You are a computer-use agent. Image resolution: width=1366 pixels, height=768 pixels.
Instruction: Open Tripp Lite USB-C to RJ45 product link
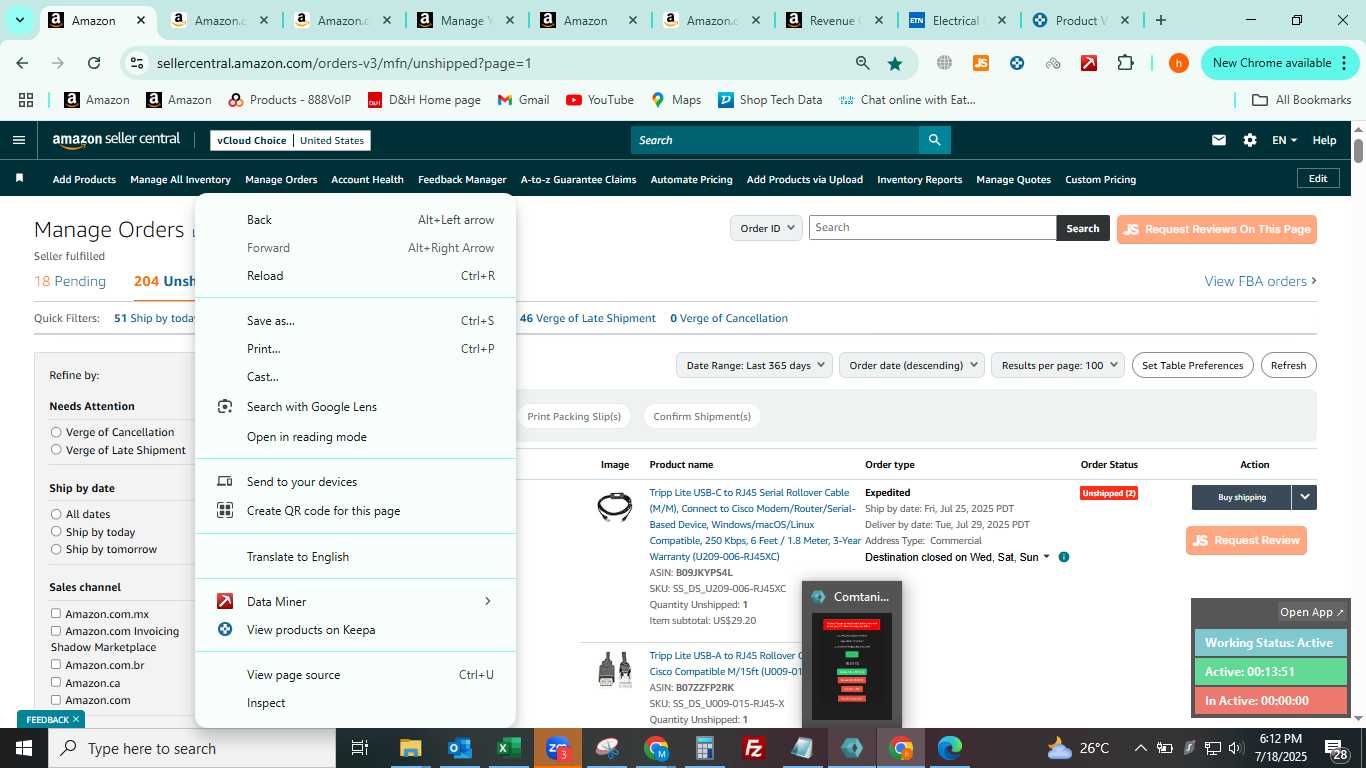[x=754, y=524]
